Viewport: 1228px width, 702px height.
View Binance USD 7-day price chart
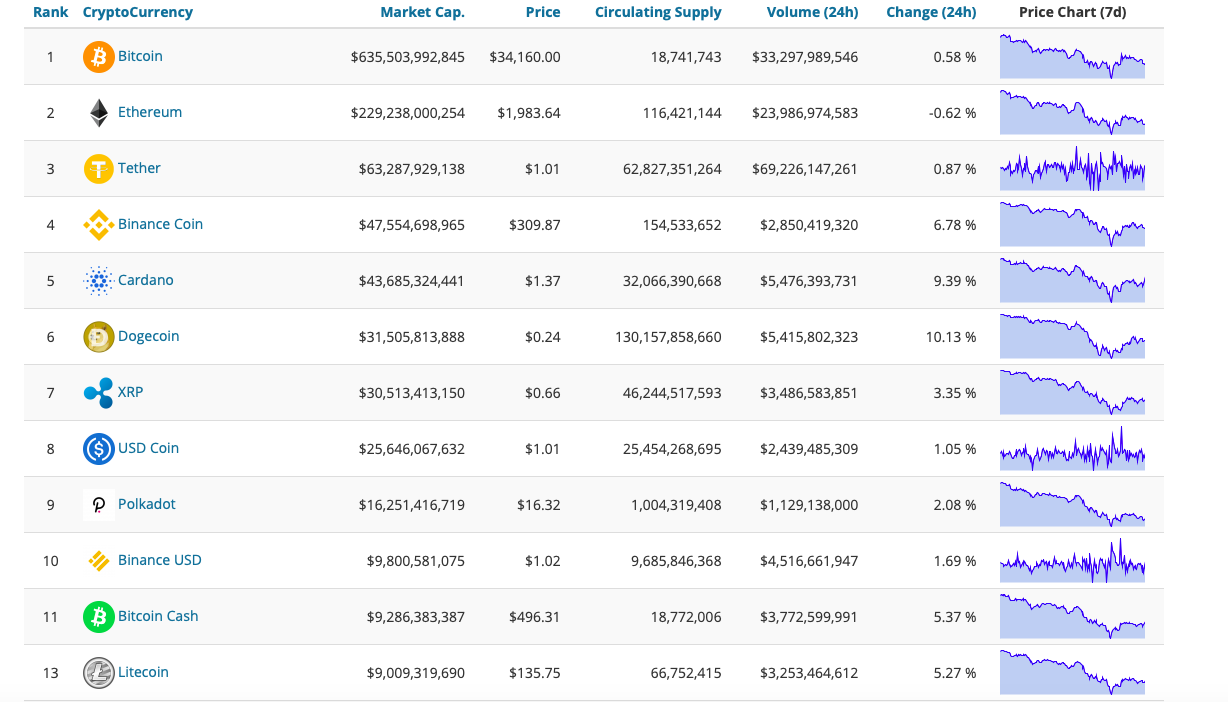coord(1072,561)
